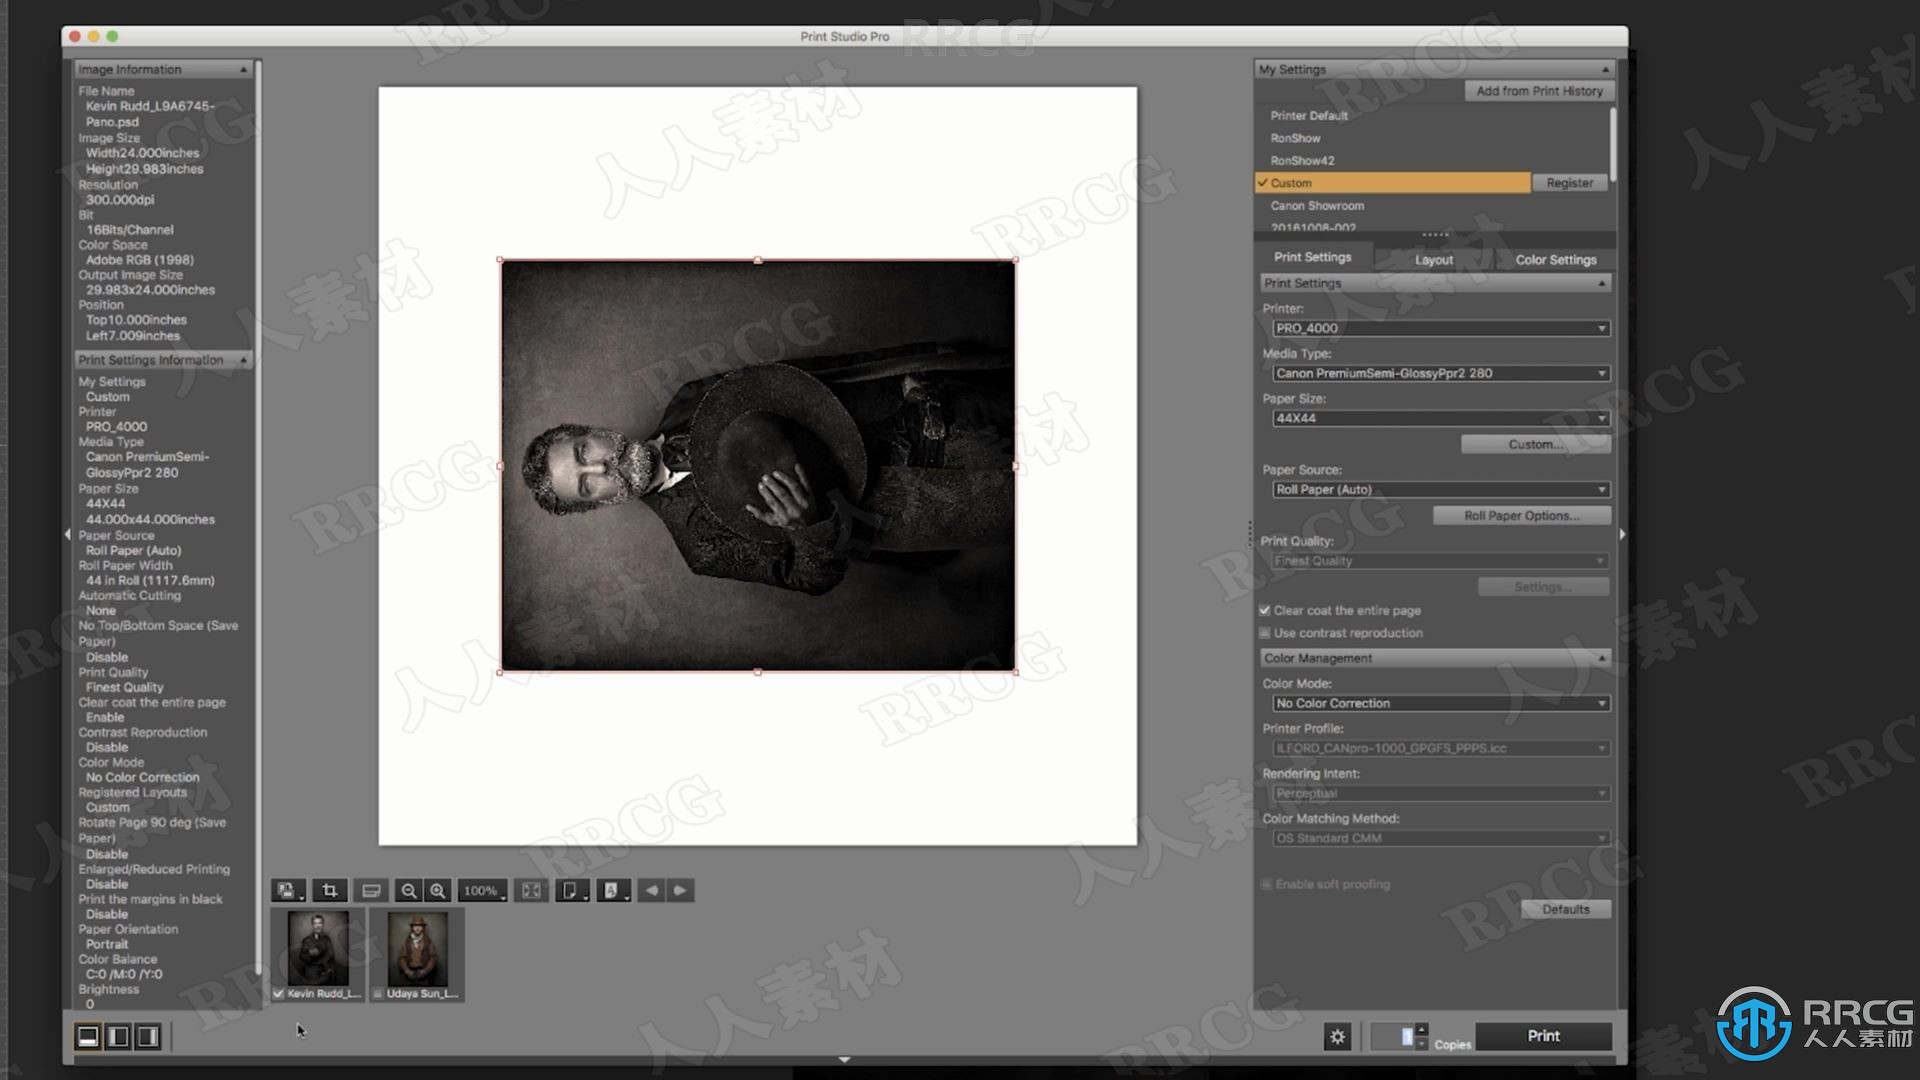This screenshot has width=1920, height=1080.
Task: Click the layout view toolbar icon
Action: pos(371,890)
